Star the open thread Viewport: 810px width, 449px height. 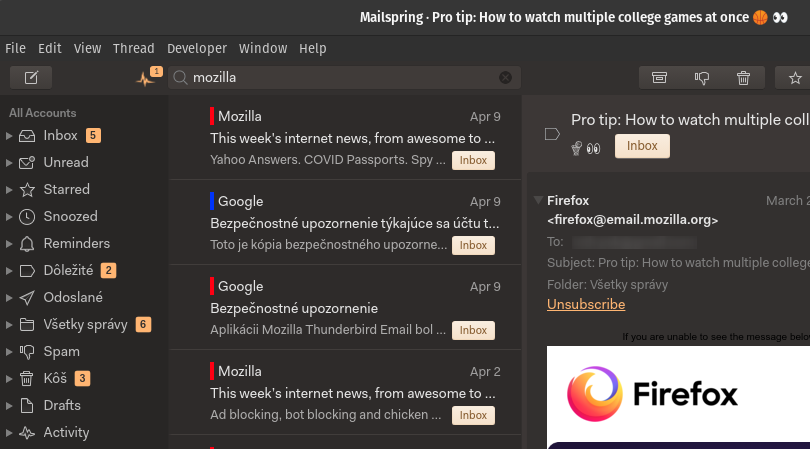[x=795, y=78]
